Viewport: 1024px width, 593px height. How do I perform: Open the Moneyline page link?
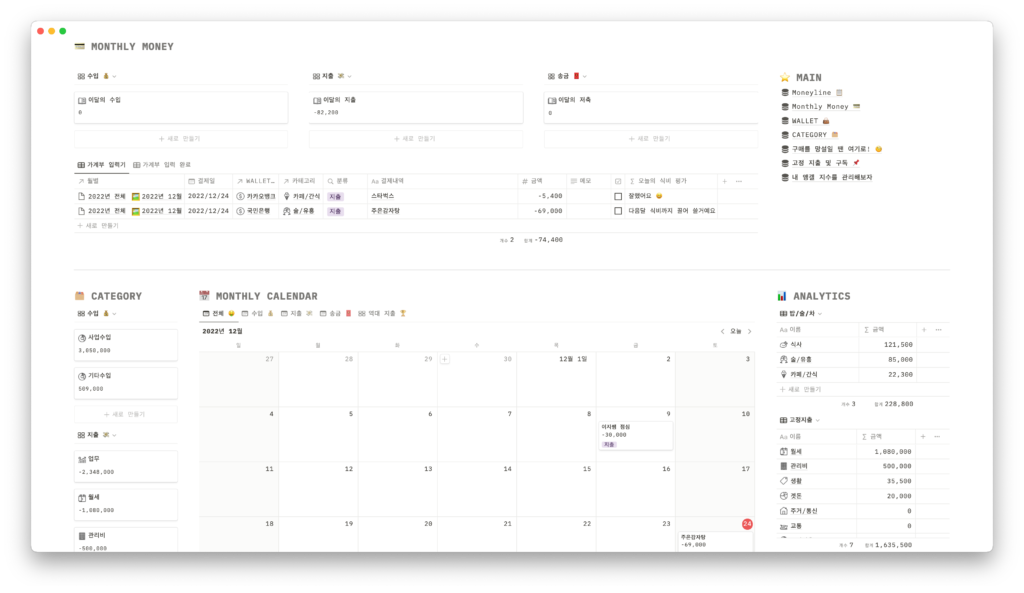pos(810,92)
